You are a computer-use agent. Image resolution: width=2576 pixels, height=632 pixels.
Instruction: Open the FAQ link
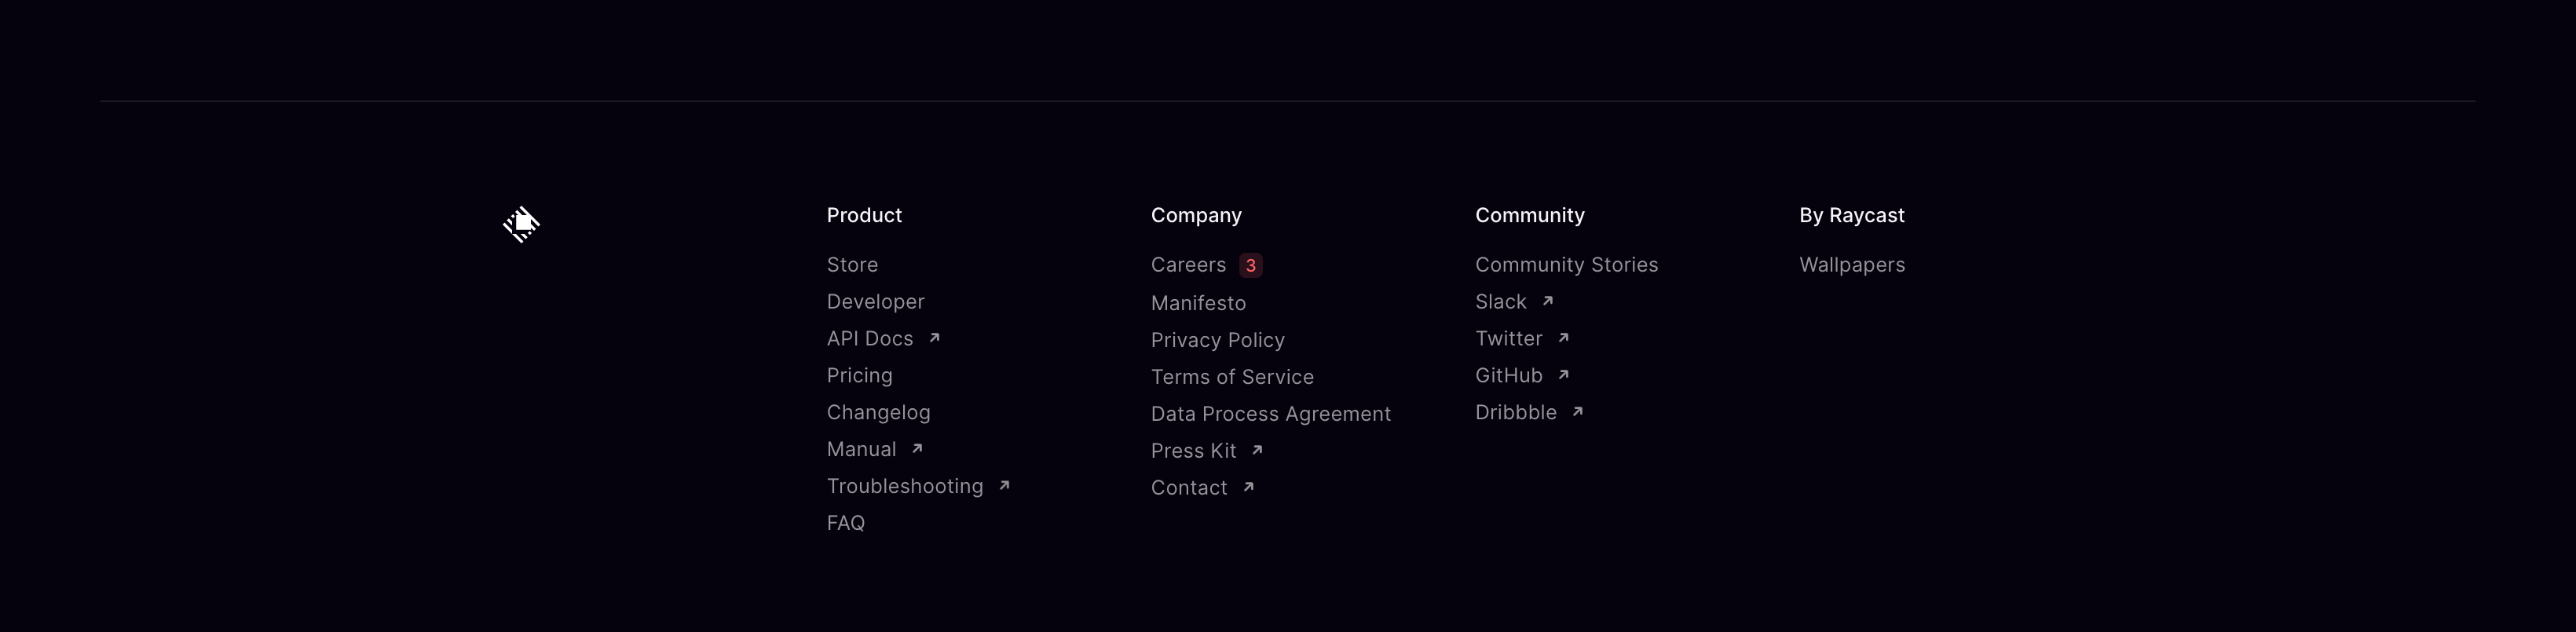845,523
